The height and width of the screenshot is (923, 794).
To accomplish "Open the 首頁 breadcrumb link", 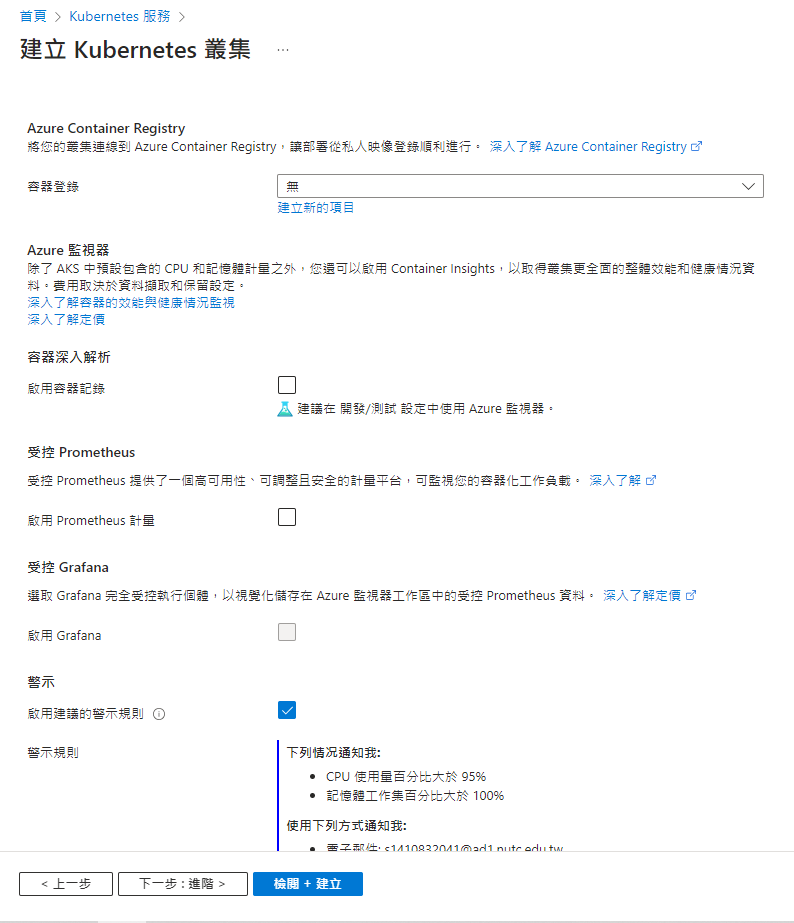I will coord(33,16).
